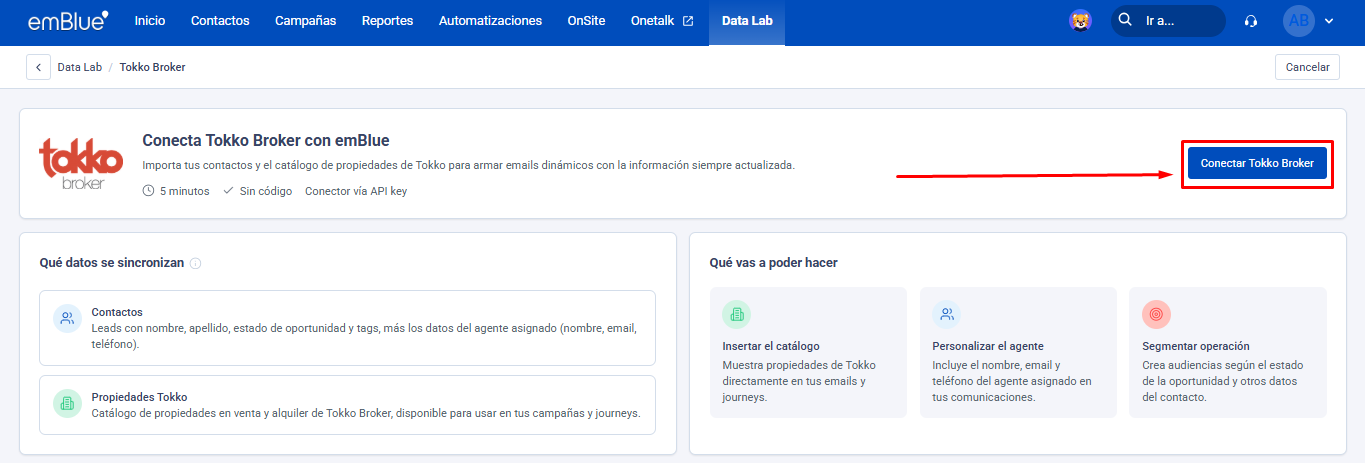
Task: Open the mascot avatar icon in header
Action: click(x=1080, y=20)
